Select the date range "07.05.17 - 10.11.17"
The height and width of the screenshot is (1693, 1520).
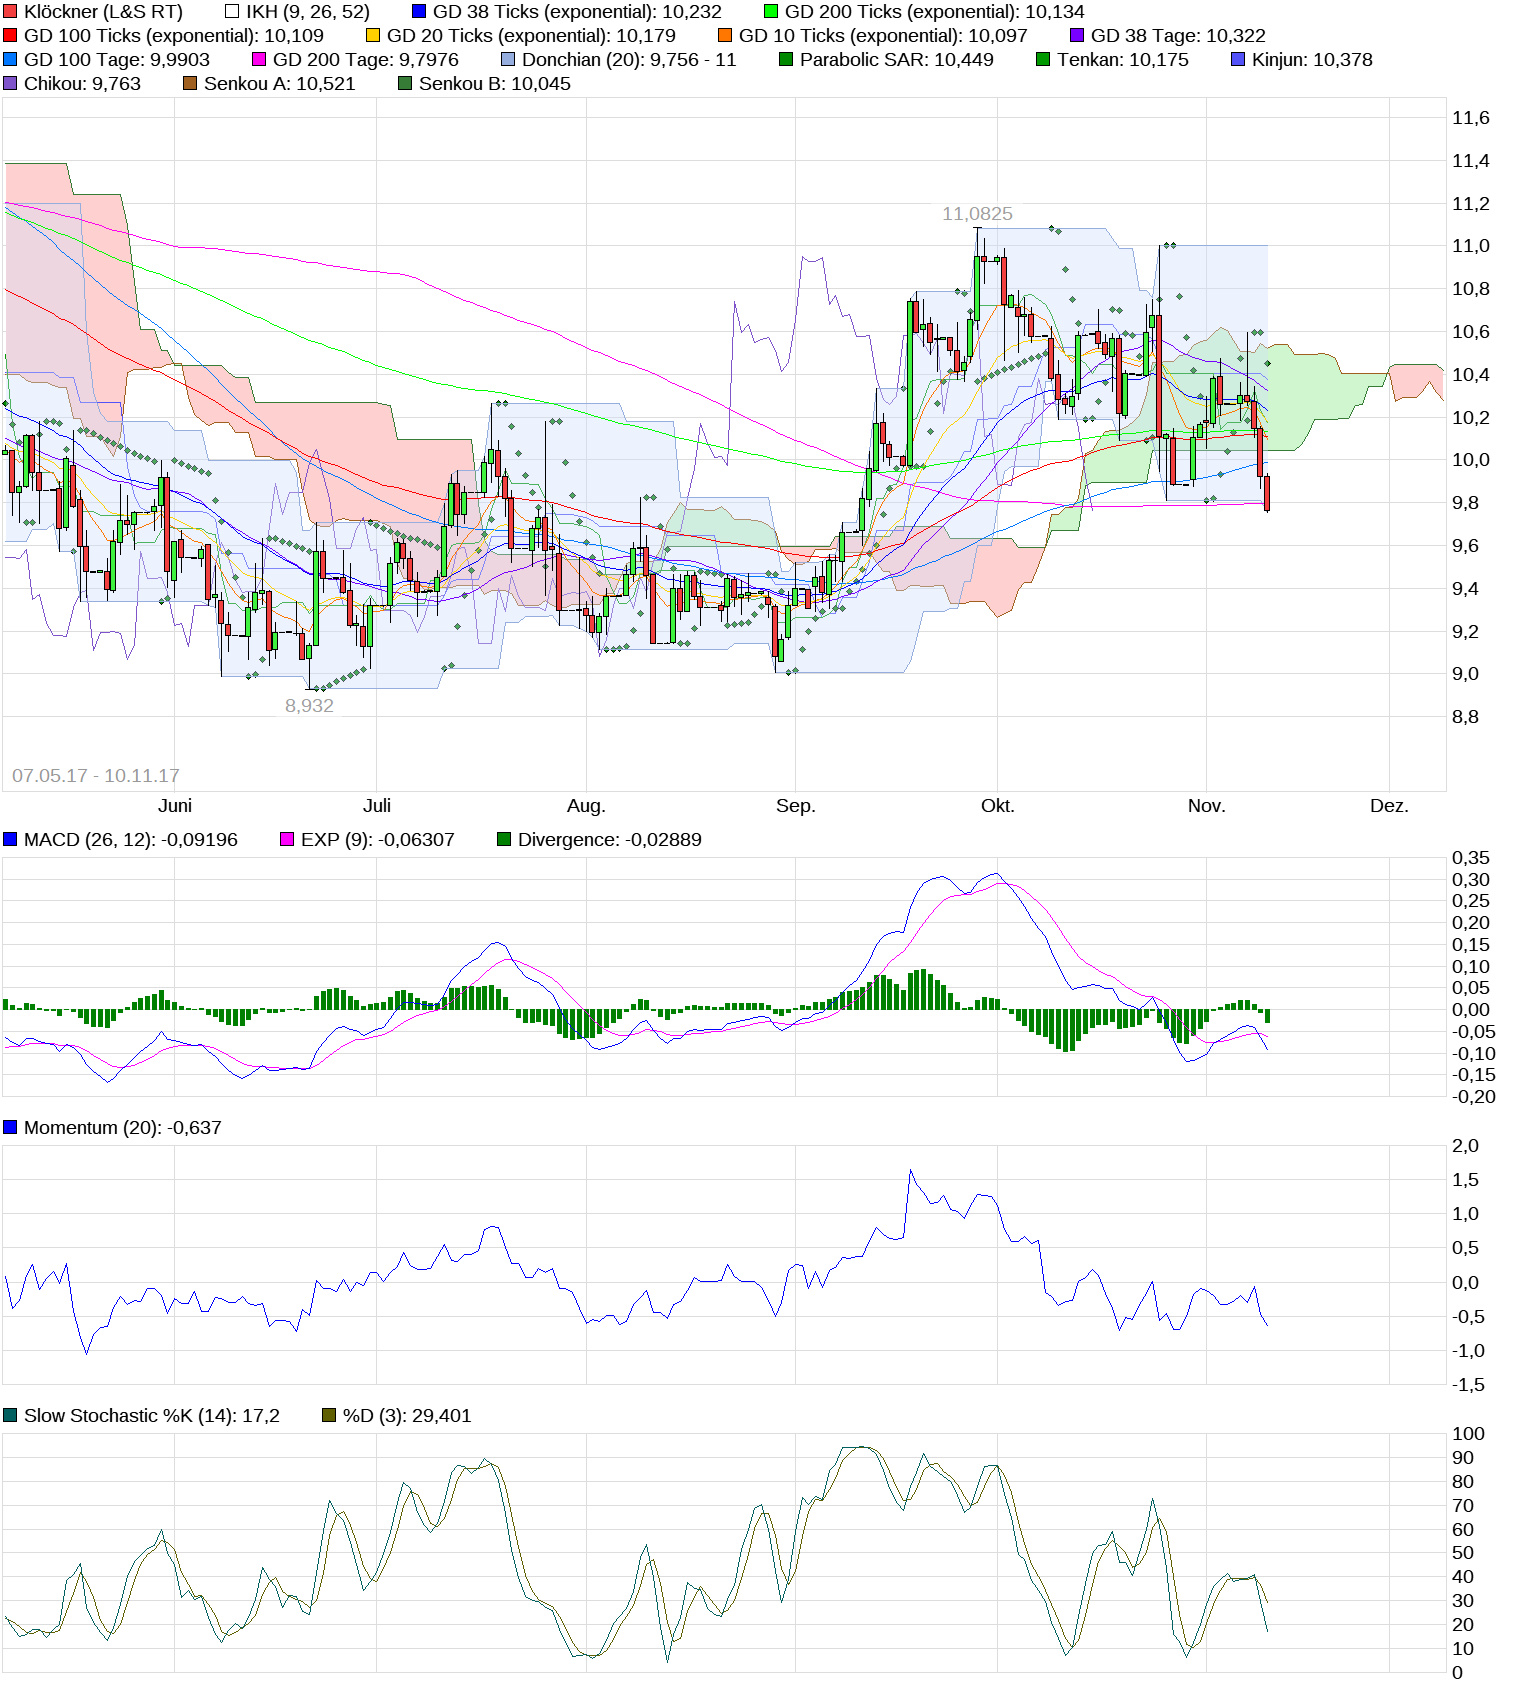point(96,776)
